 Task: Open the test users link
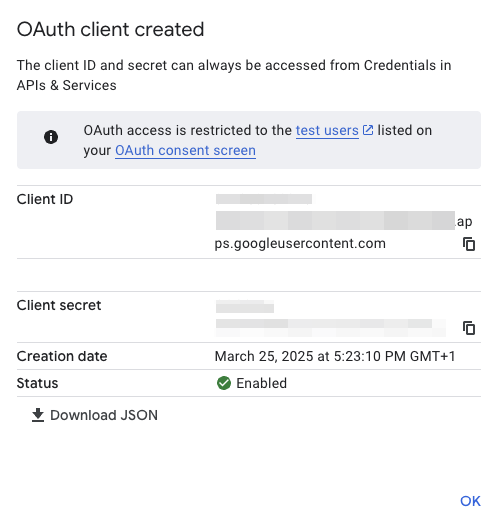[x=327, y=130]
